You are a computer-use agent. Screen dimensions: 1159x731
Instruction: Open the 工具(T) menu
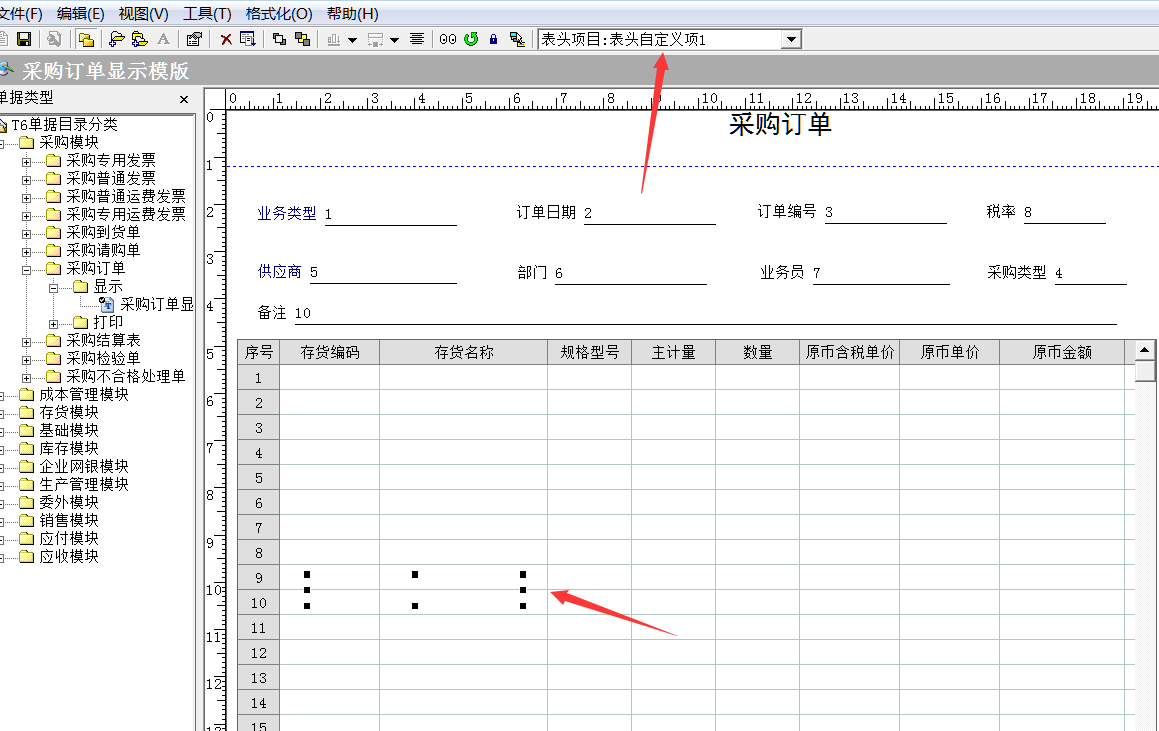[207, 14]
